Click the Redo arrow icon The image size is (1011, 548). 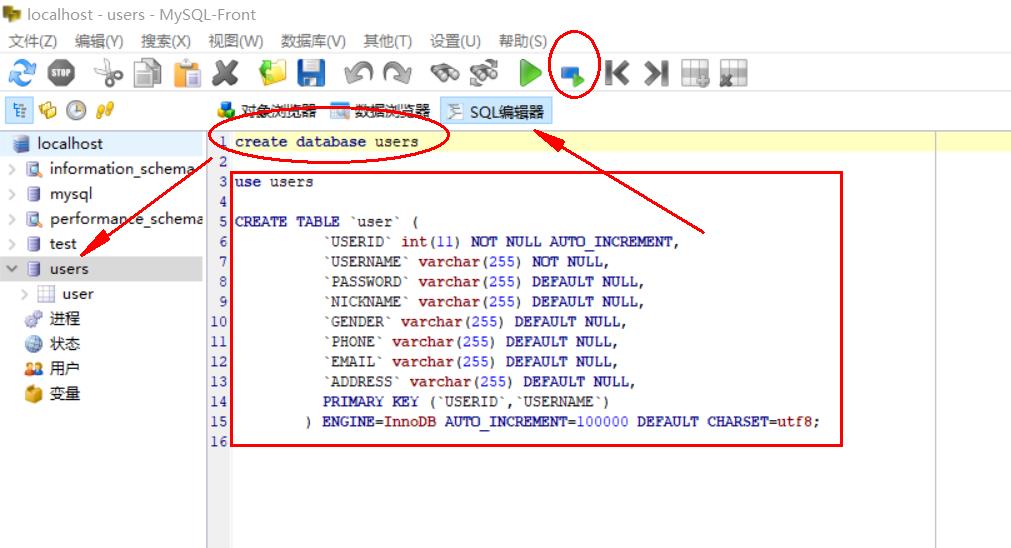[x=397, y=73]
